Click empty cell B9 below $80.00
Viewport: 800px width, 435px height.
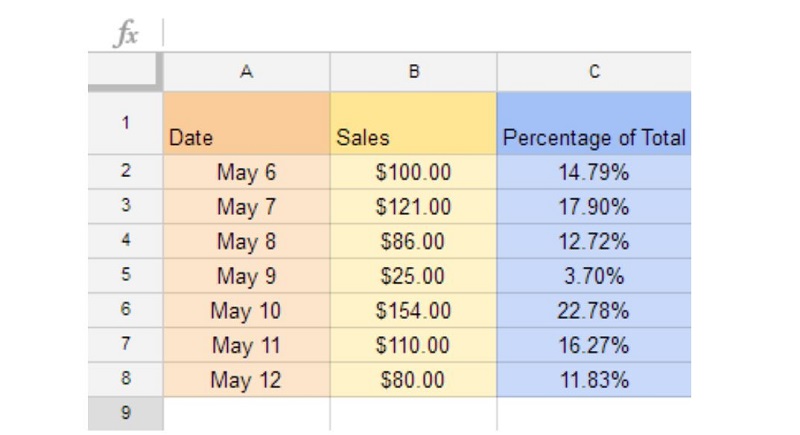point(413,414)
